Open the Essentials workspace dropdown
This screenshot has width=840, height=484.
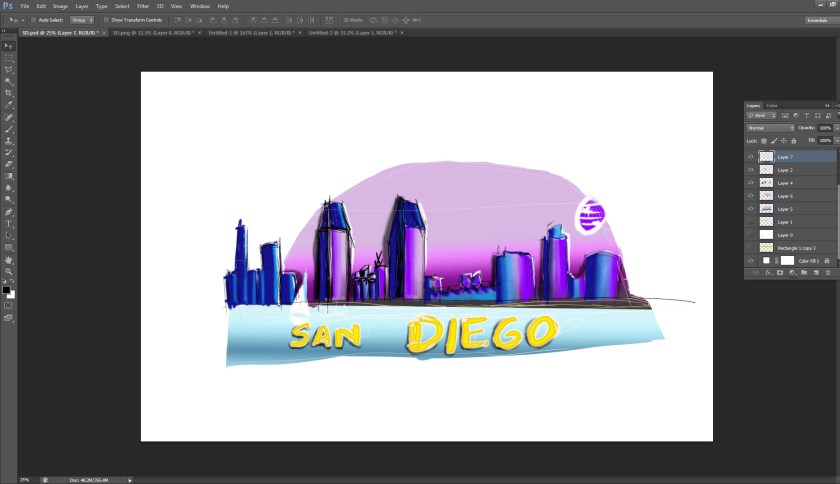[x=817, y=19]
